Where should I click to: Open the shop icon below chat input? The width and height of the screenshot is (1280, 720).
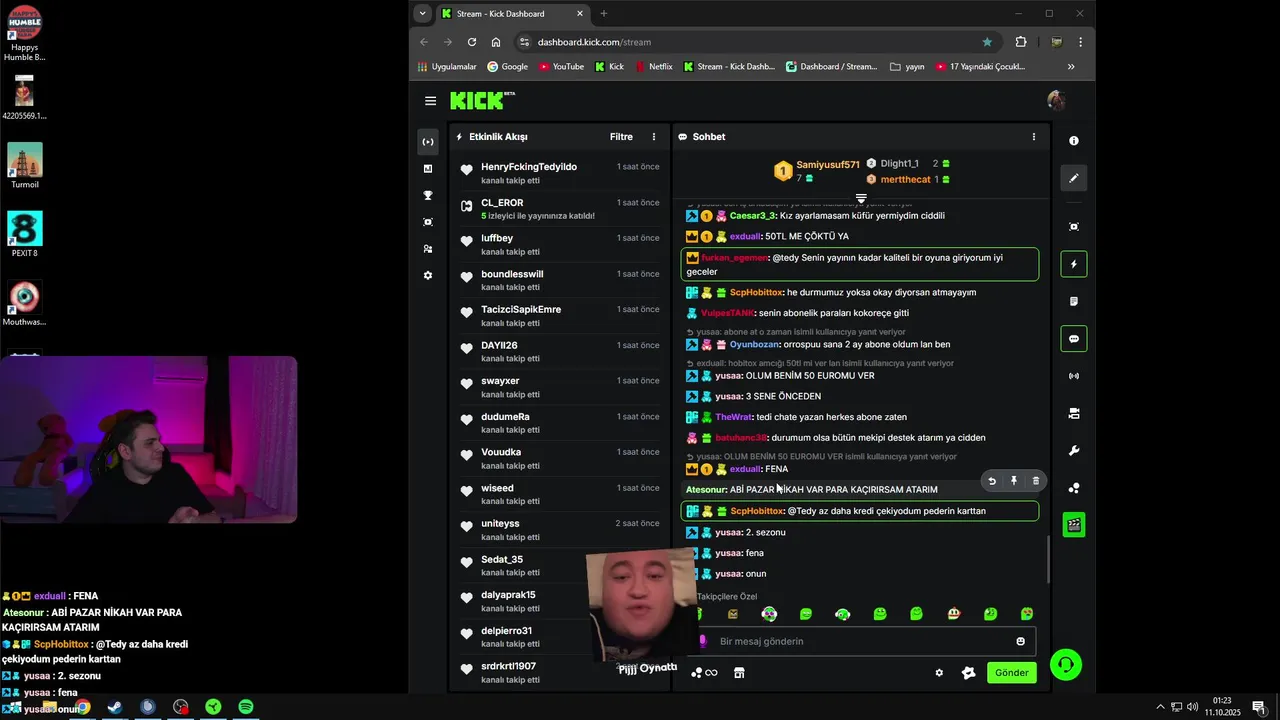click(739, 673)
